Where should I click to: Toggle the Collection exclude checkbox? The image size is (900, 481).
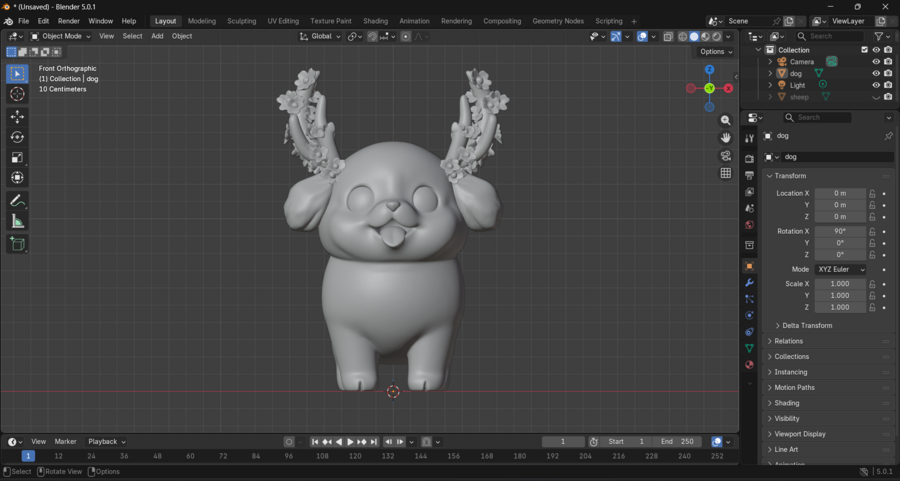(x=865, y=50)
